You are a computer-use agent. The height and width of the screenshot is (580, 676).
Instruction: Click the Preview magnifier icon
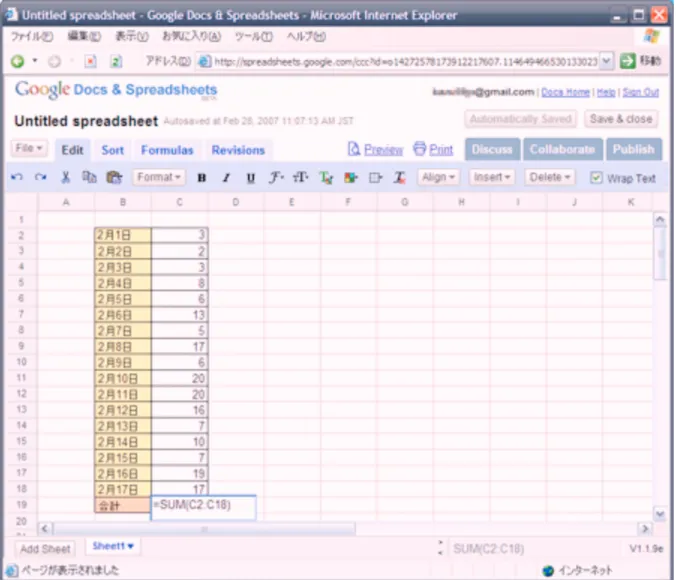coord(354,149)
